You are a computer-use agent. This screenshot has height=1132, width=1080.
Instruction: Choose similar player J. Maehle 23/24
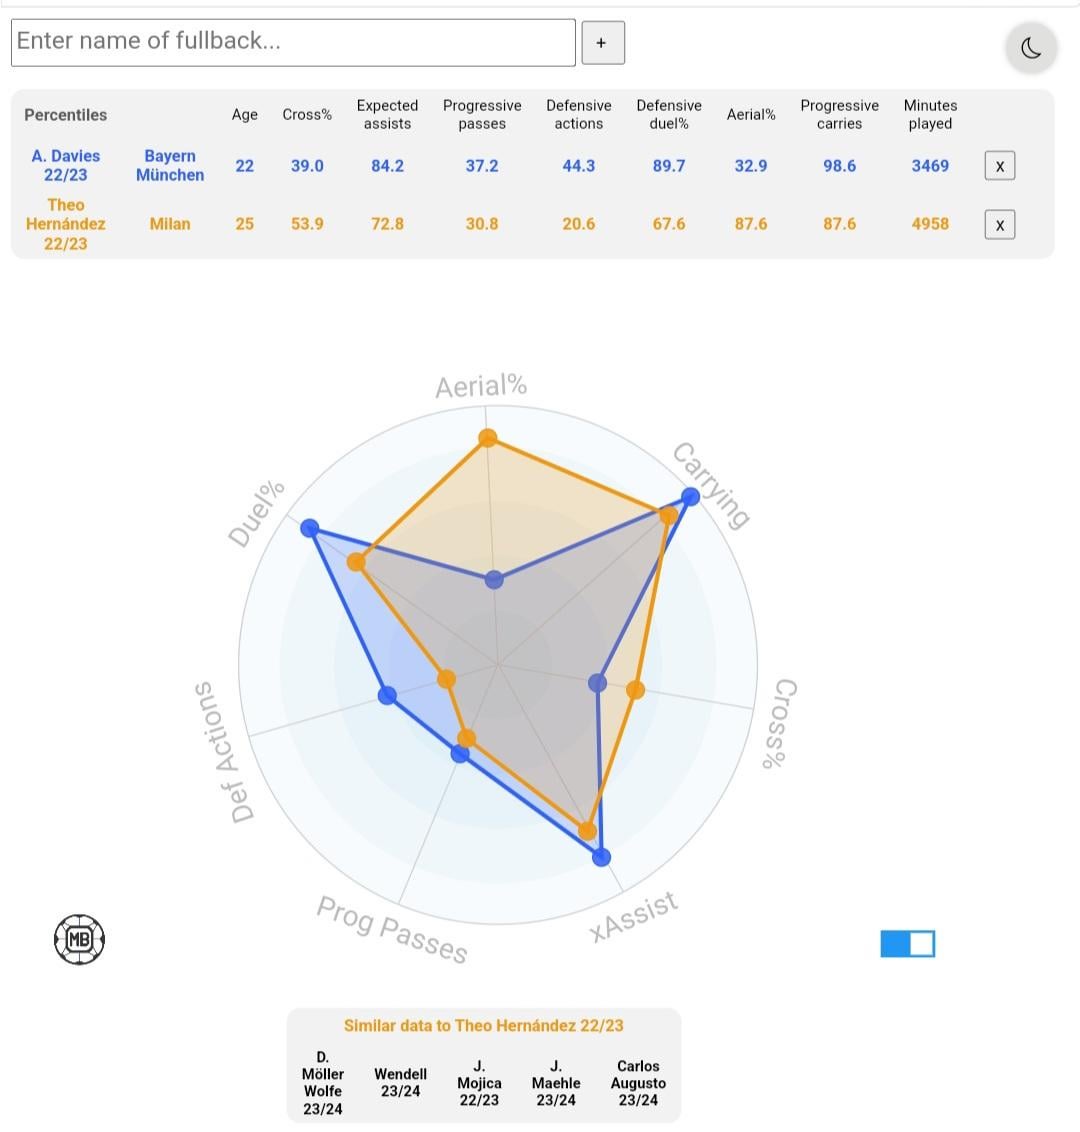[x=556, y=1083]
